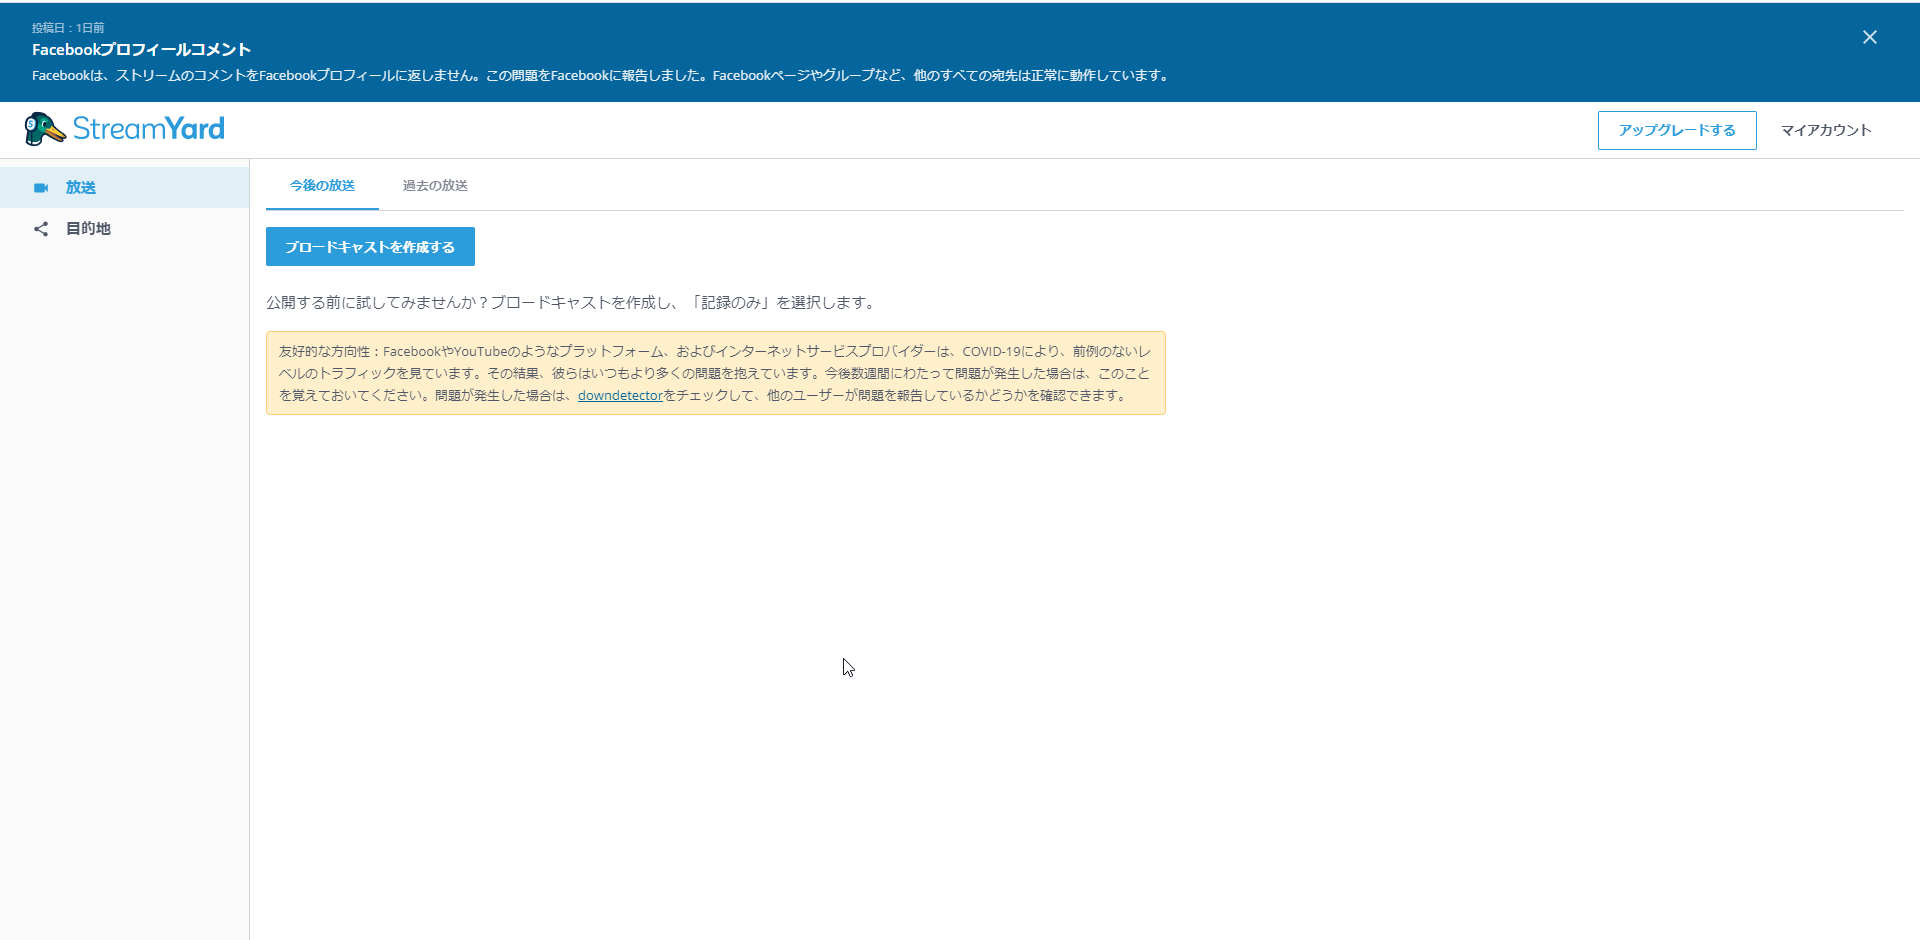Click the 投稿日：1日前 text
Screen dimensions: 1920x940
pyautogui.click(x=68, y=28)
